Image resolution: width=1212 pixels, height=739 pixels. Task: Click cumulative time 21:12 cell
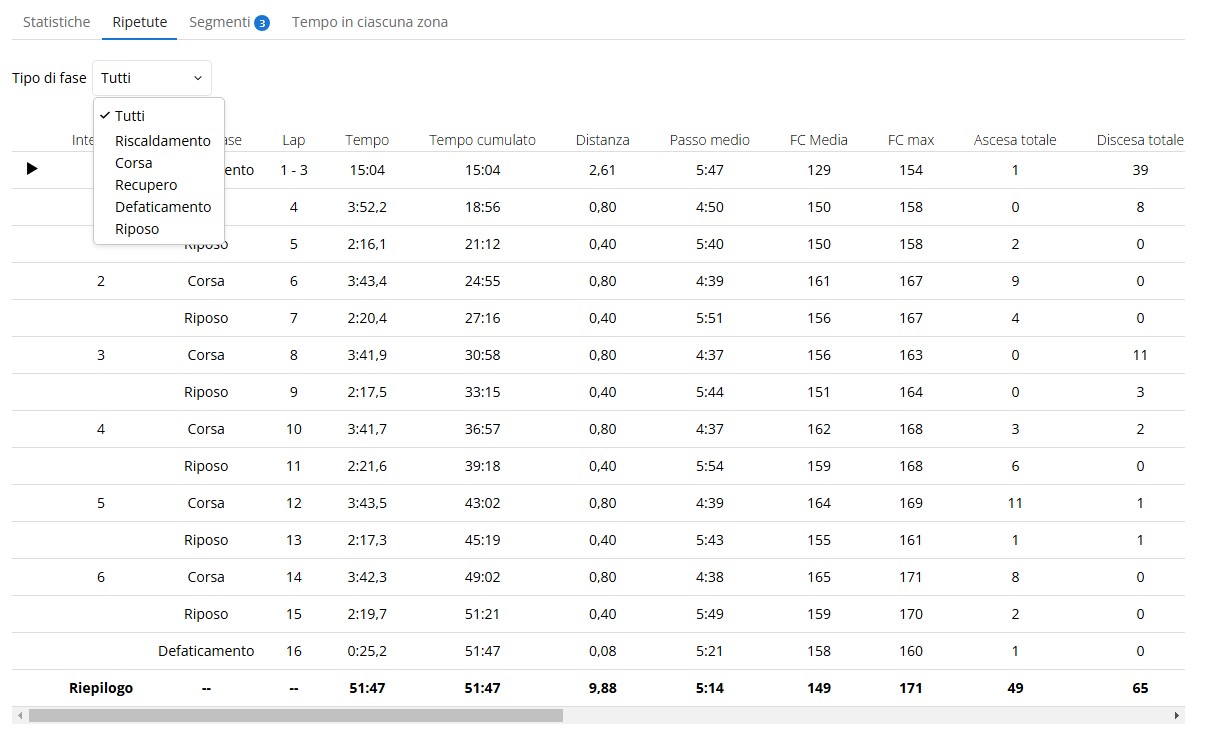(482, 244)
